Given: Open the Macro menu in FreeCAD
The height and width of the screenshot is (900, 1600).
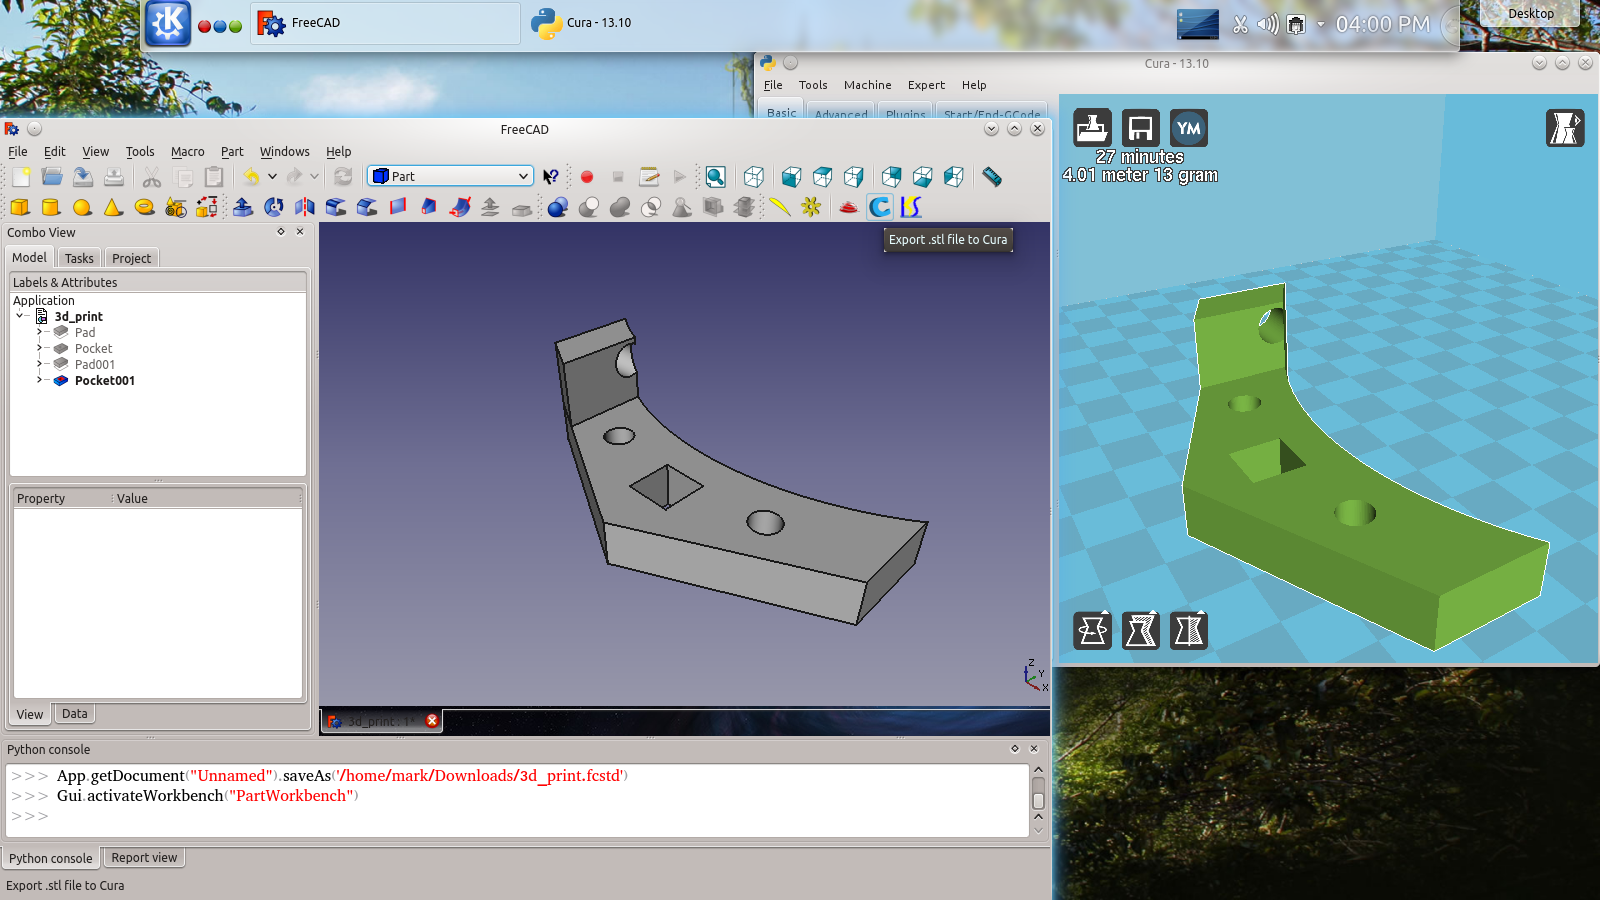Looking at the screenshot, I should [187, 152].
